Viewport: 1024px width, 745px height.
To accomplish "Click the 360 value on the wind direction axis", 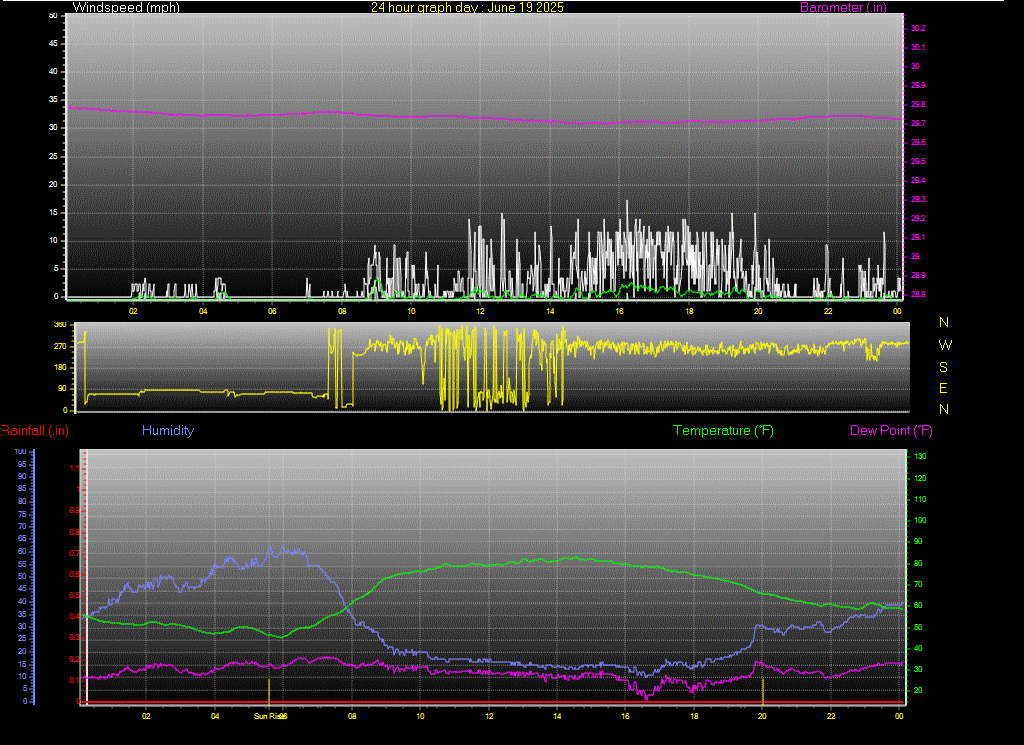I will (60, 325).
